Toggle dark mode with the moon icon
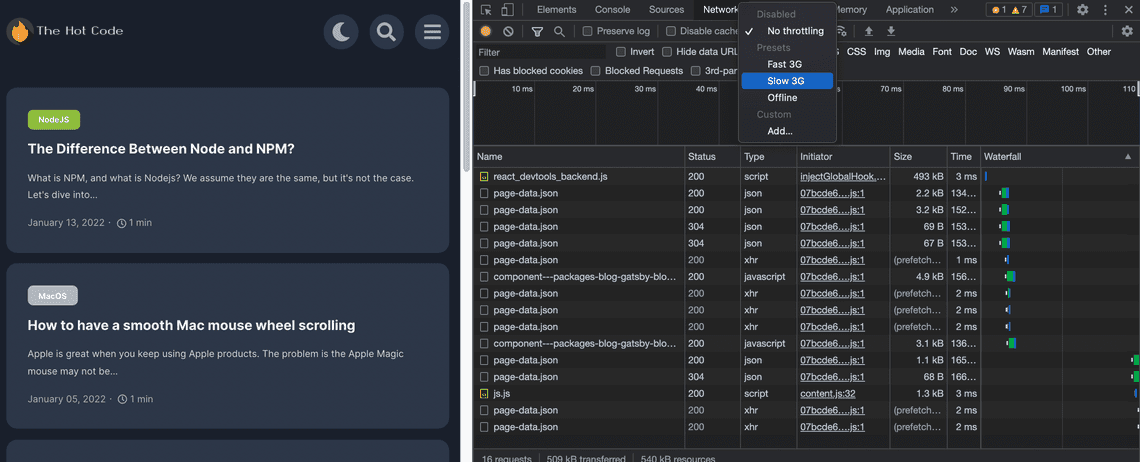Screen dimensions: 1140x462 341,31
